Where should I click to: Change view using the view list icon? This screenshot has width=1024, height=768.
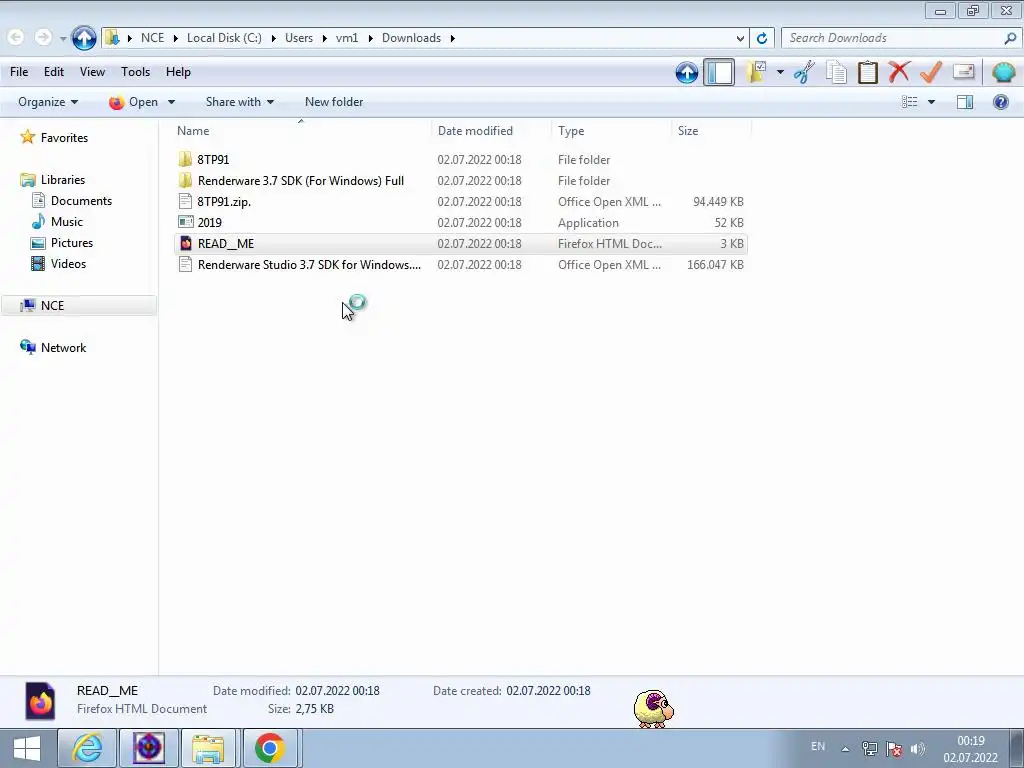[910, 102]
